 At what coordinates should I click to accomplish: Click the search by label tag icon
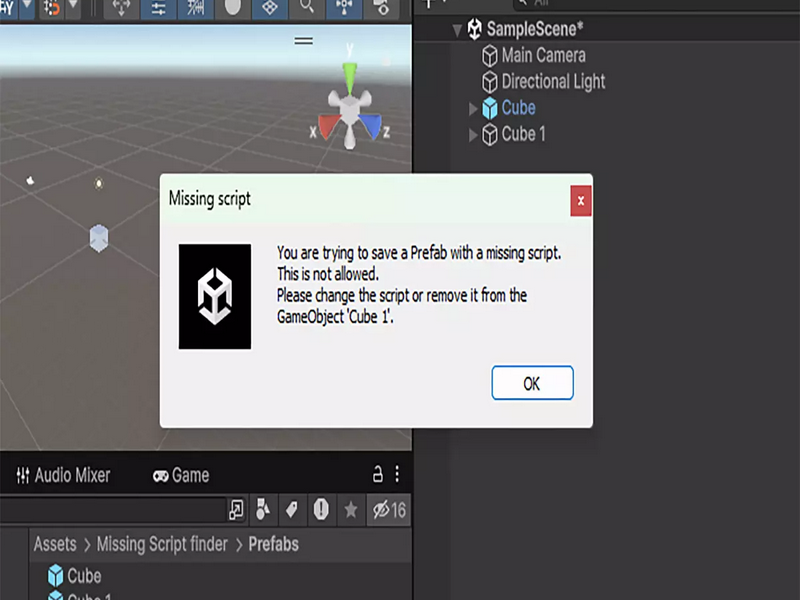click(x=292, y=509)
